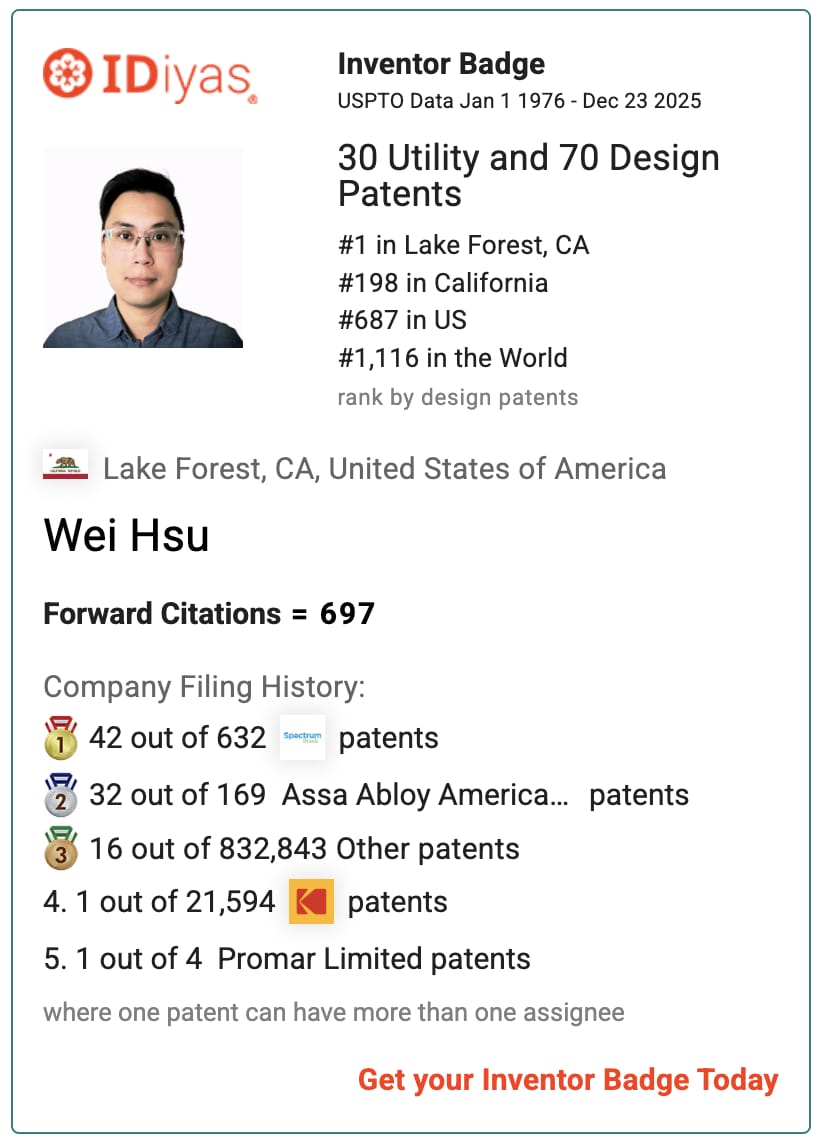Screen dimensions: 822x1144
Task: Click the #1,116 in the World ranking
Action: [x=452, y=358]
